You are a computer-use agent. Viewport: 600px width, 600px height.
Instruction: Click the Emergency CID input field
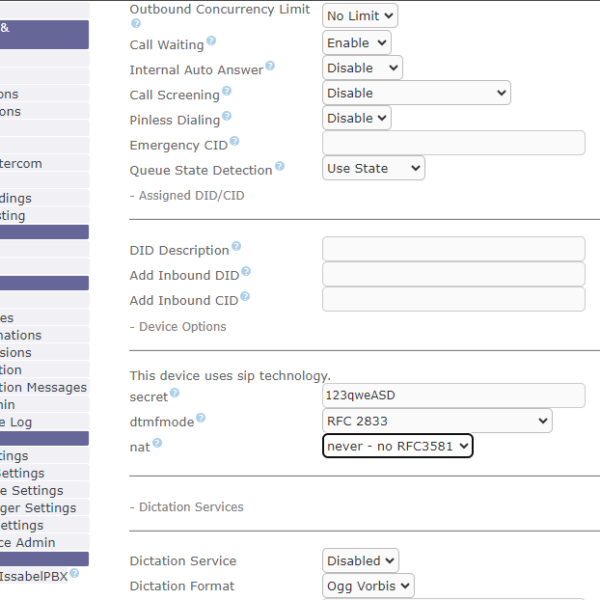point(453,144)
